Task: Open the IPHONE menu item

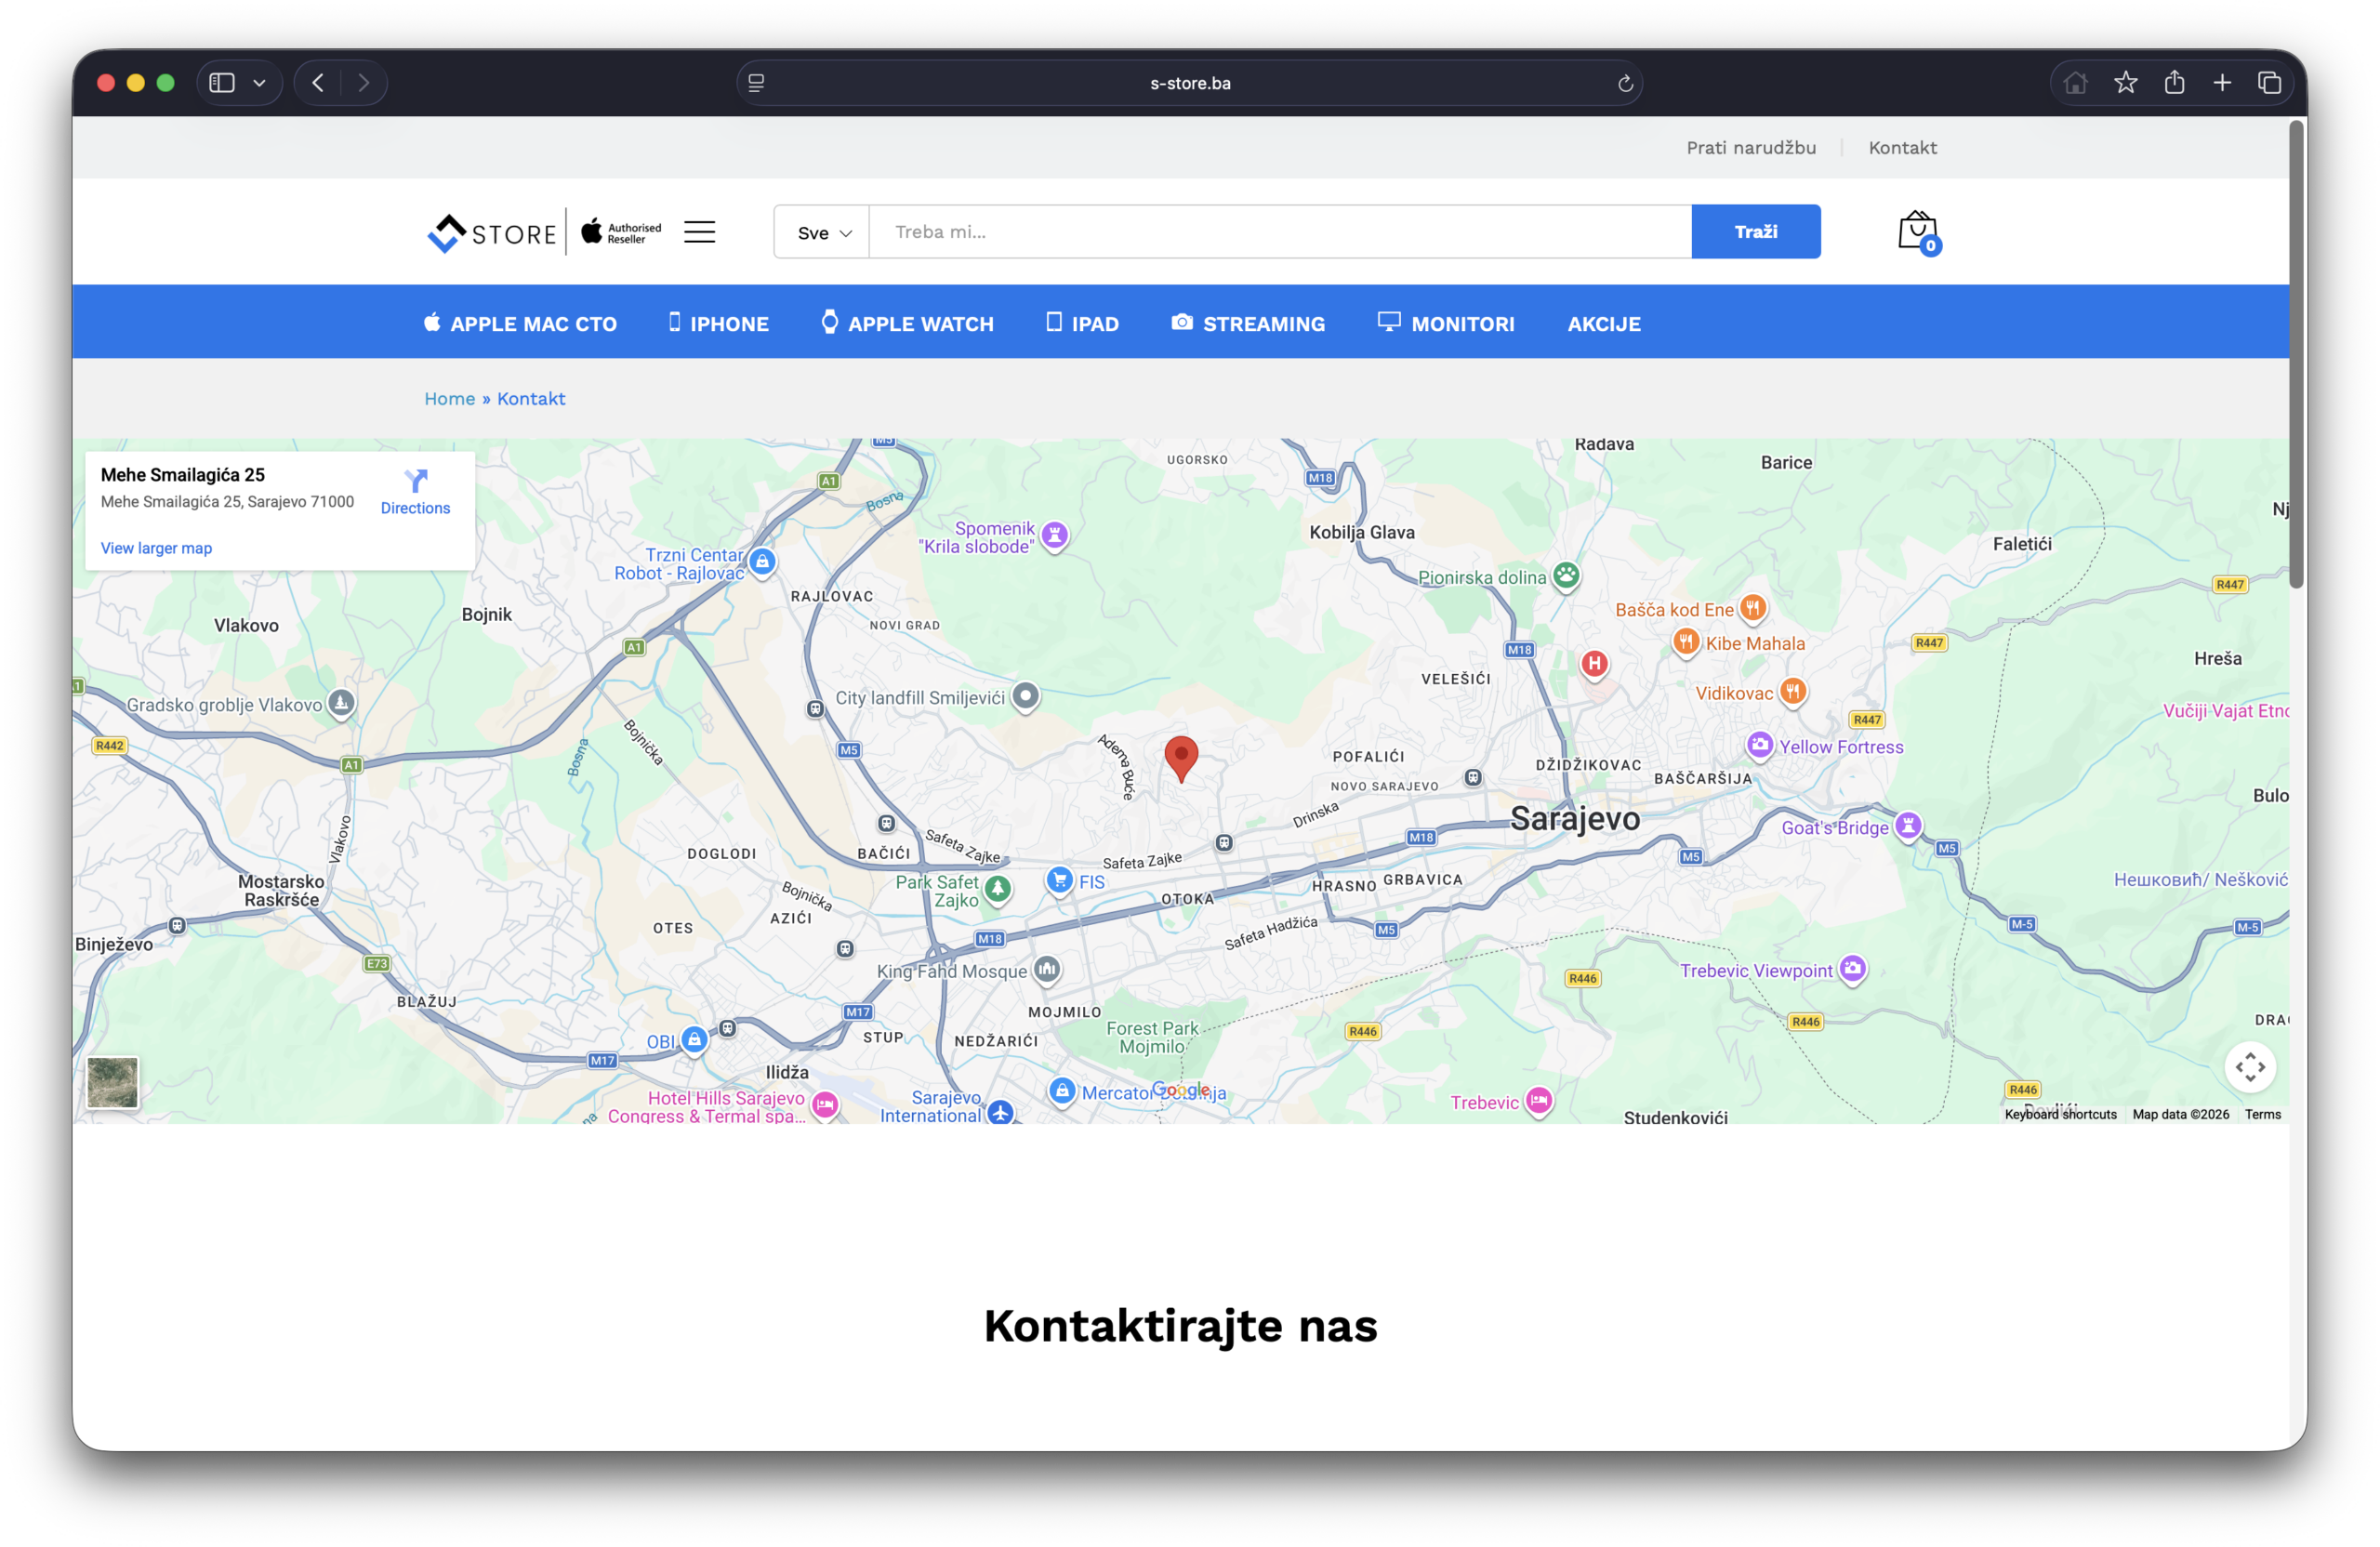Action: [x=719, y=323]
